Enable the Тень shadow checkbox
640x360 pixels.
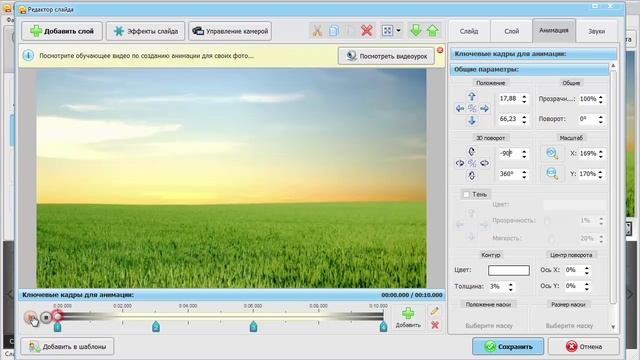click(466, 195)
